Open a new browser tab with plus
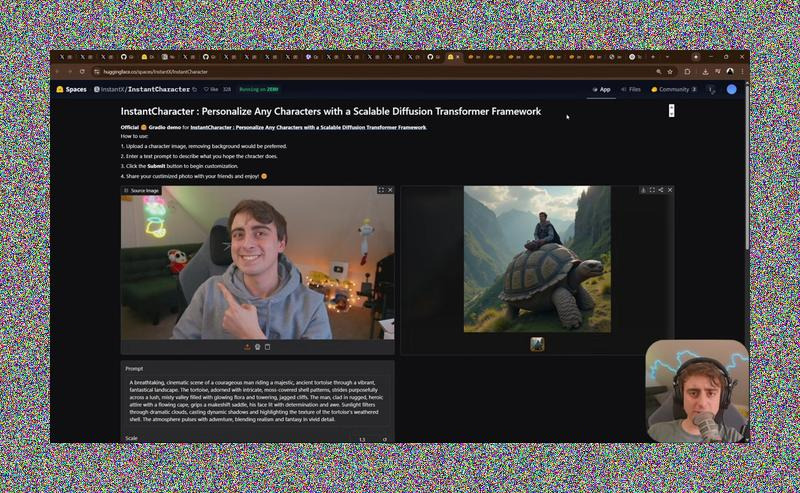Screen dimensions: 800x493 [653, 57]
